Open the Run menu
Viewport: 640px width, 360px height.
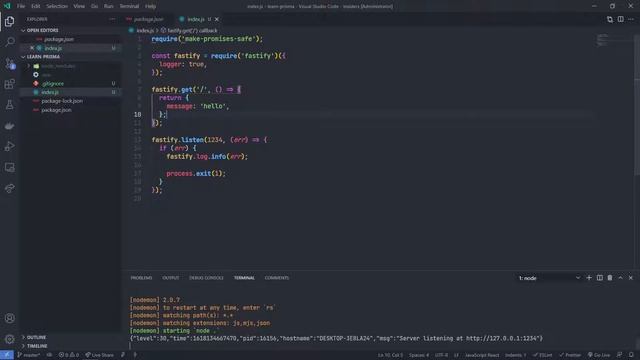[x=109, y=6]
